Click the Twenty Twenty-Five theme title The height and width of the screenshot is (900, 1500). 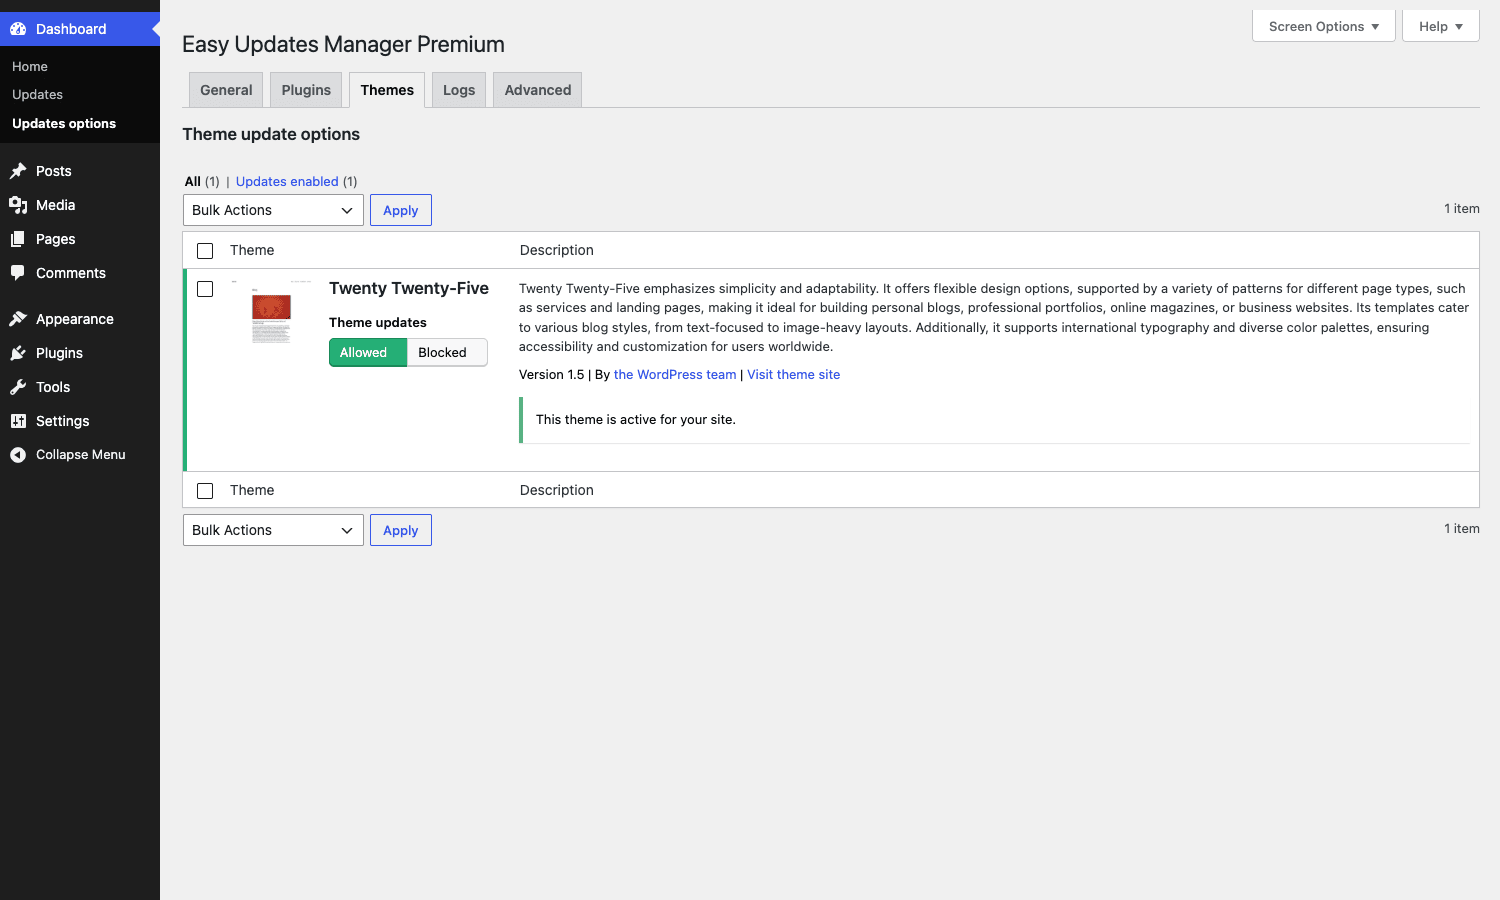click(409, 288)
